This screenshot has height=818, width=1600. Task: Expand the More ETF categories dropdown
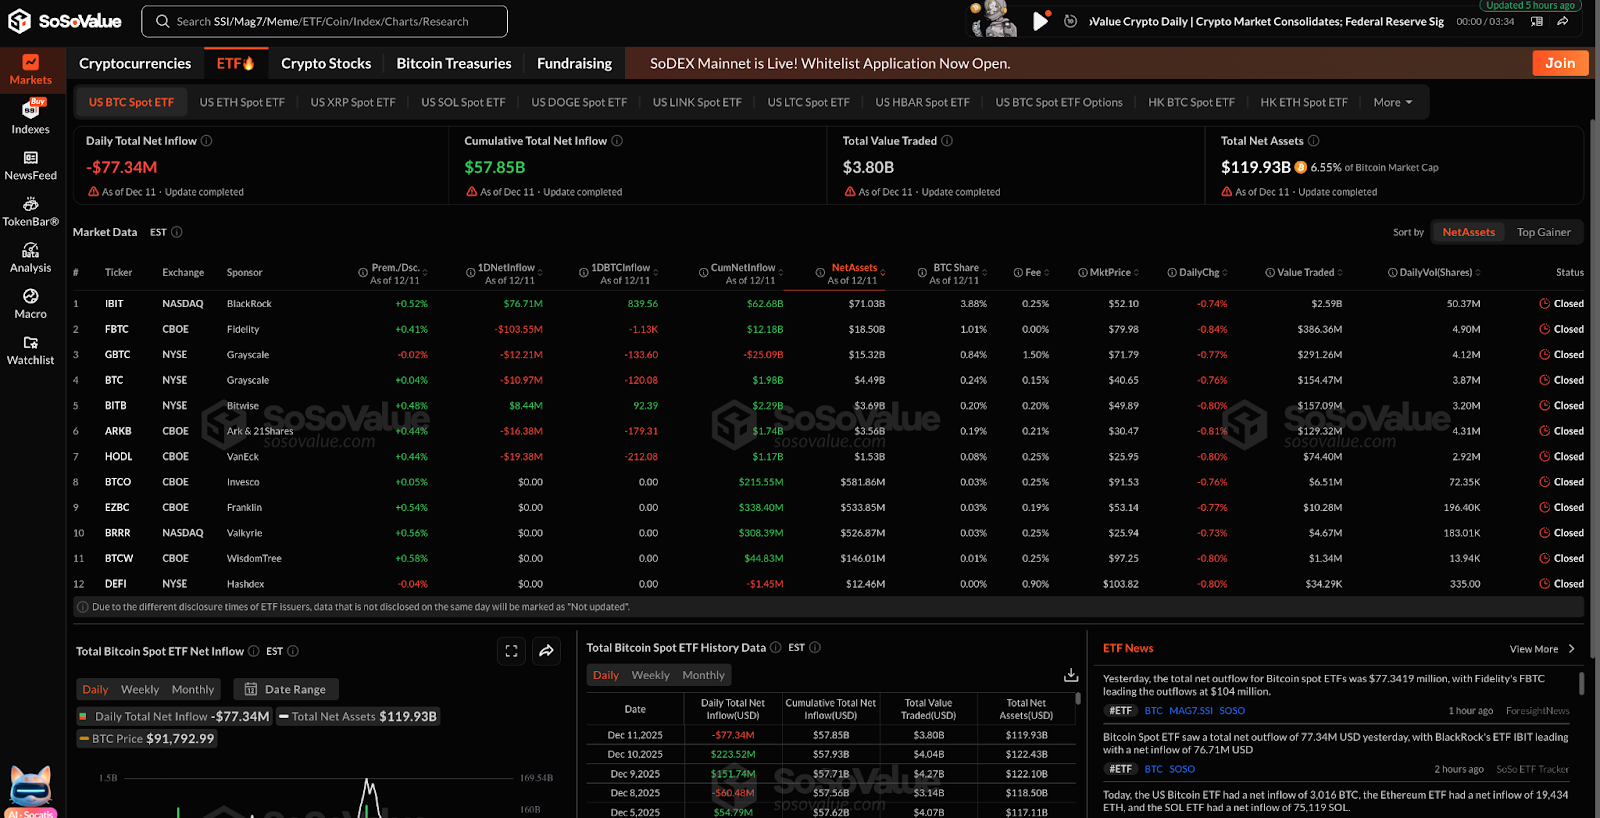[x=1392, y=103]
